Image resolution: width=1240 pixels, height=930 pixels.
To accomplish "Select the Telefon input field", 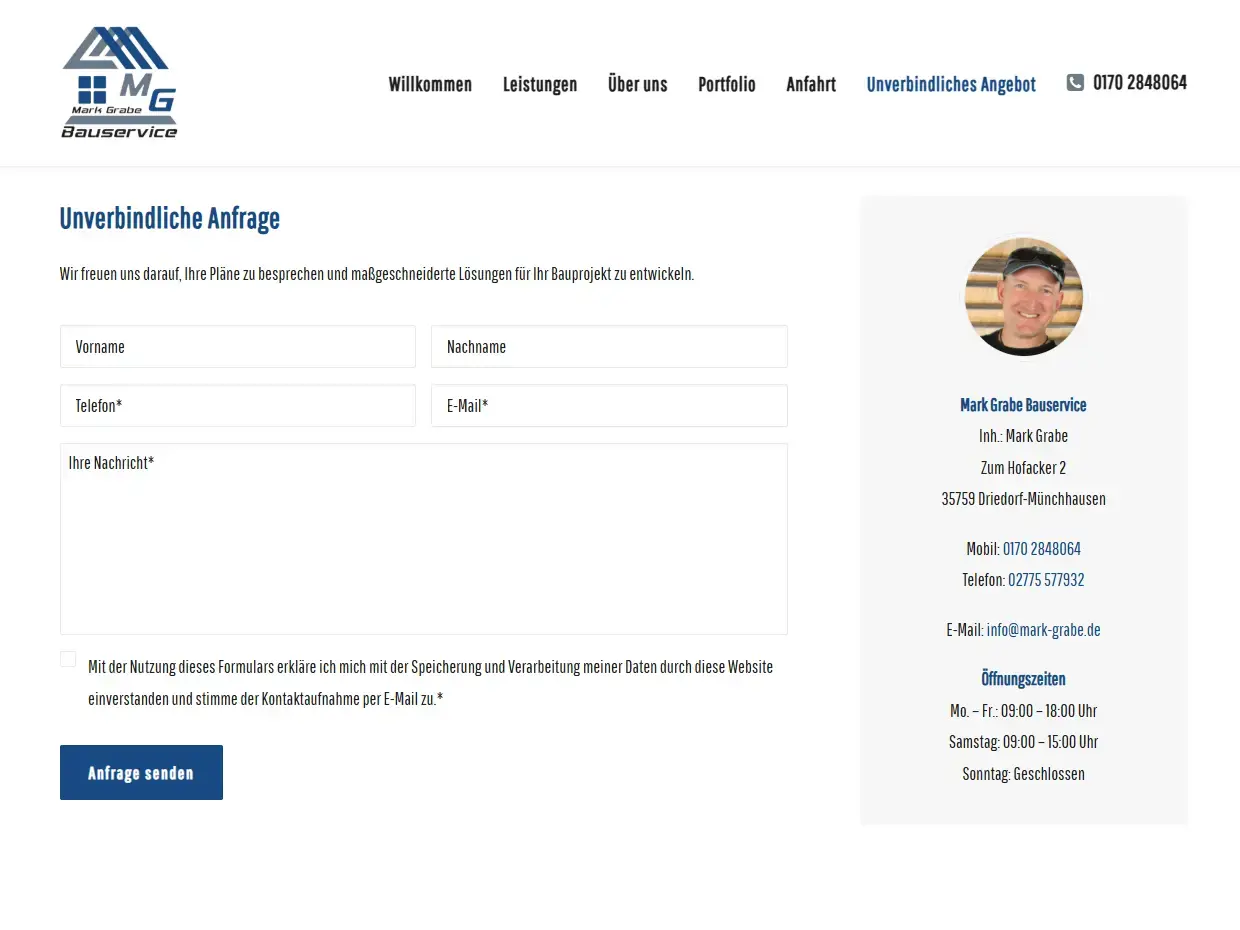I will coord(238,406).
